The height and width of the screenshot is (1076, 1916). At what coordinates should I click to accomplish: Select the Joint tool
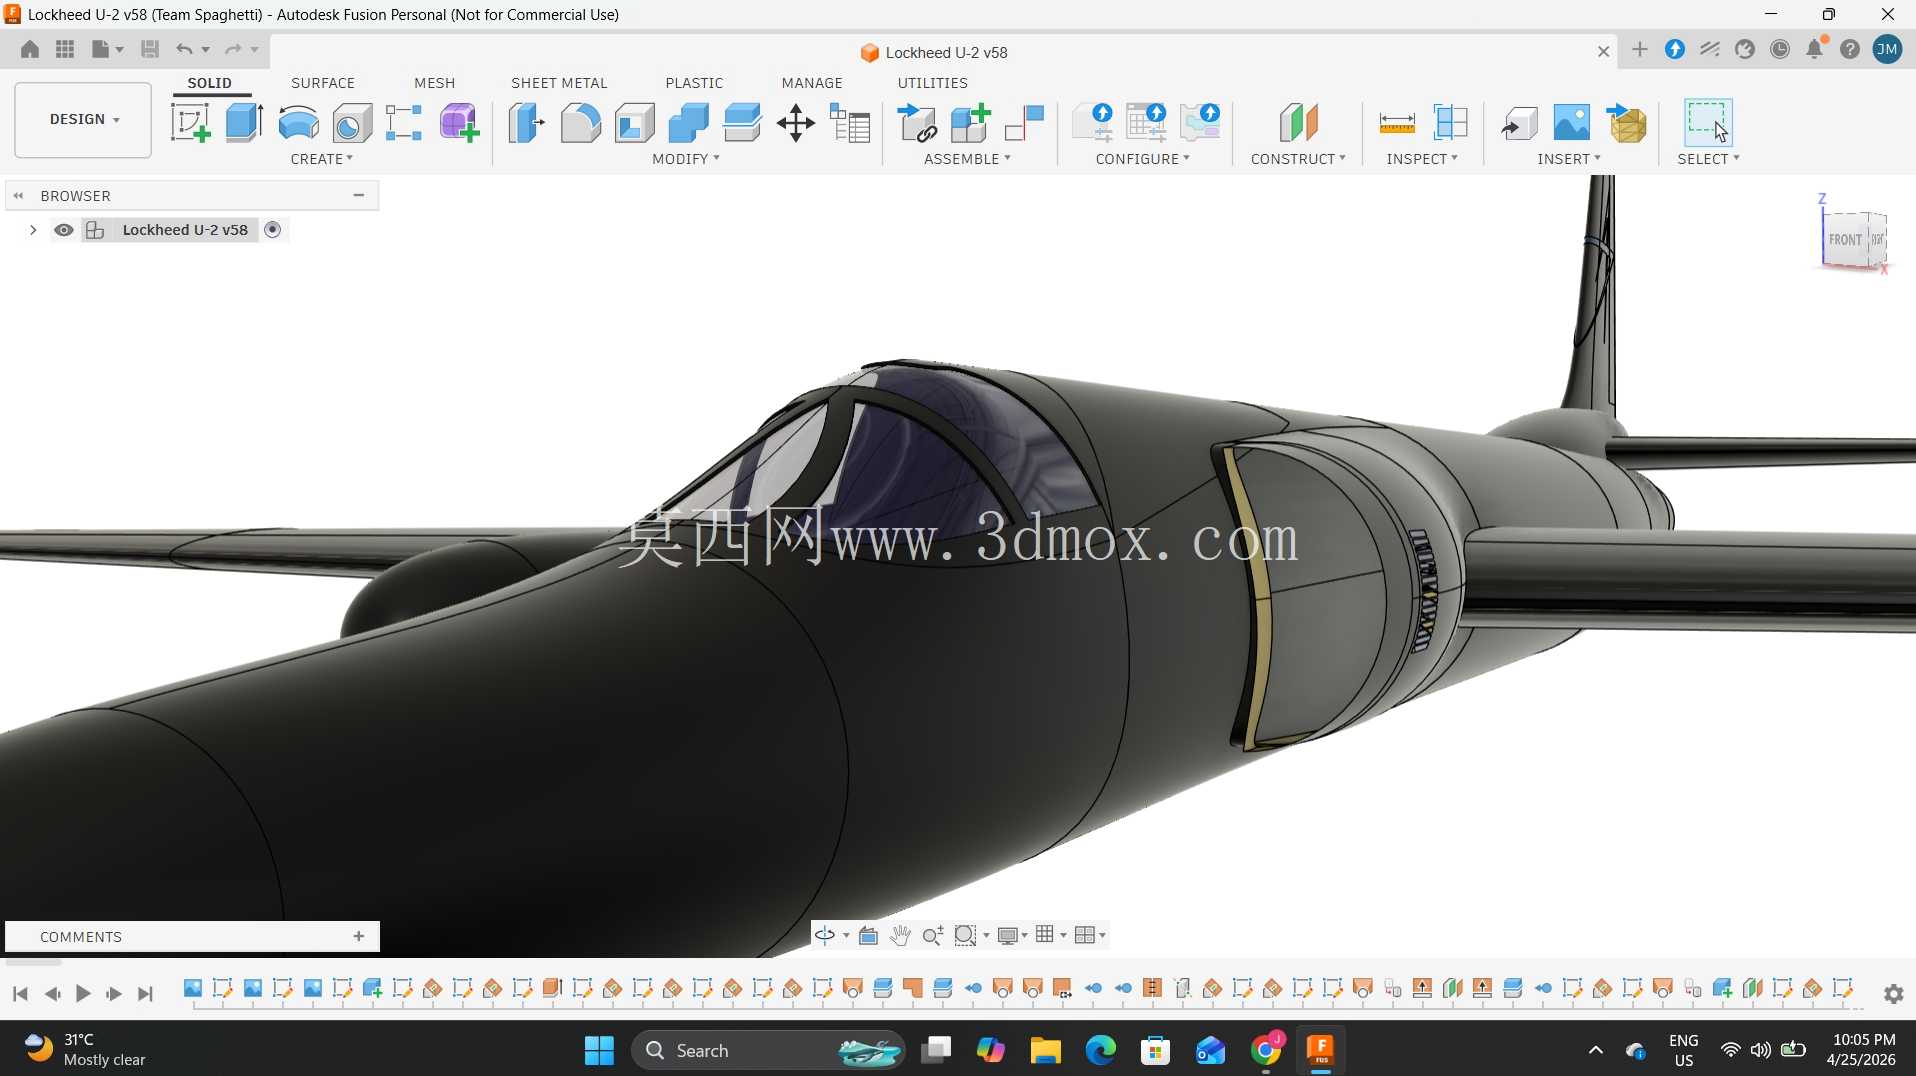(1024, 123)
